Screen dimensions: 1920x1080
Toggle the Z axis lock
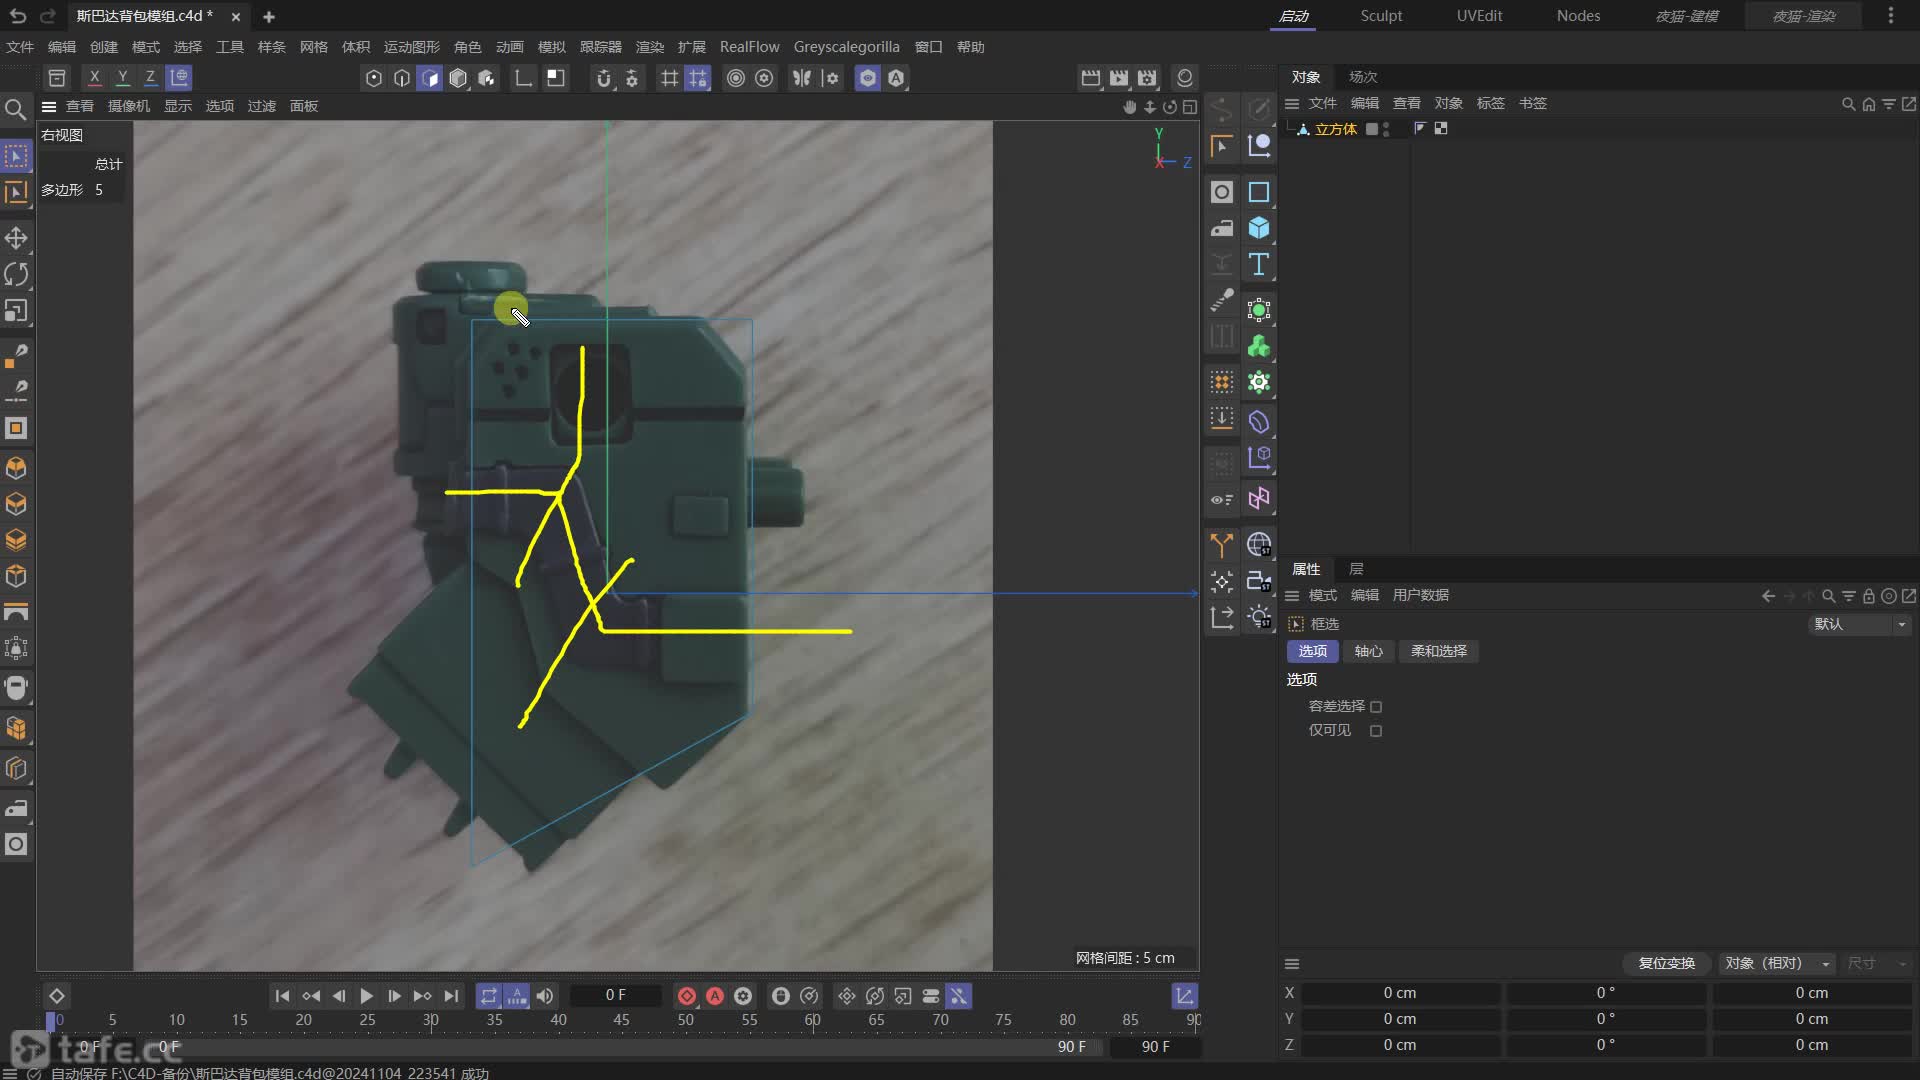coord(151,77)
